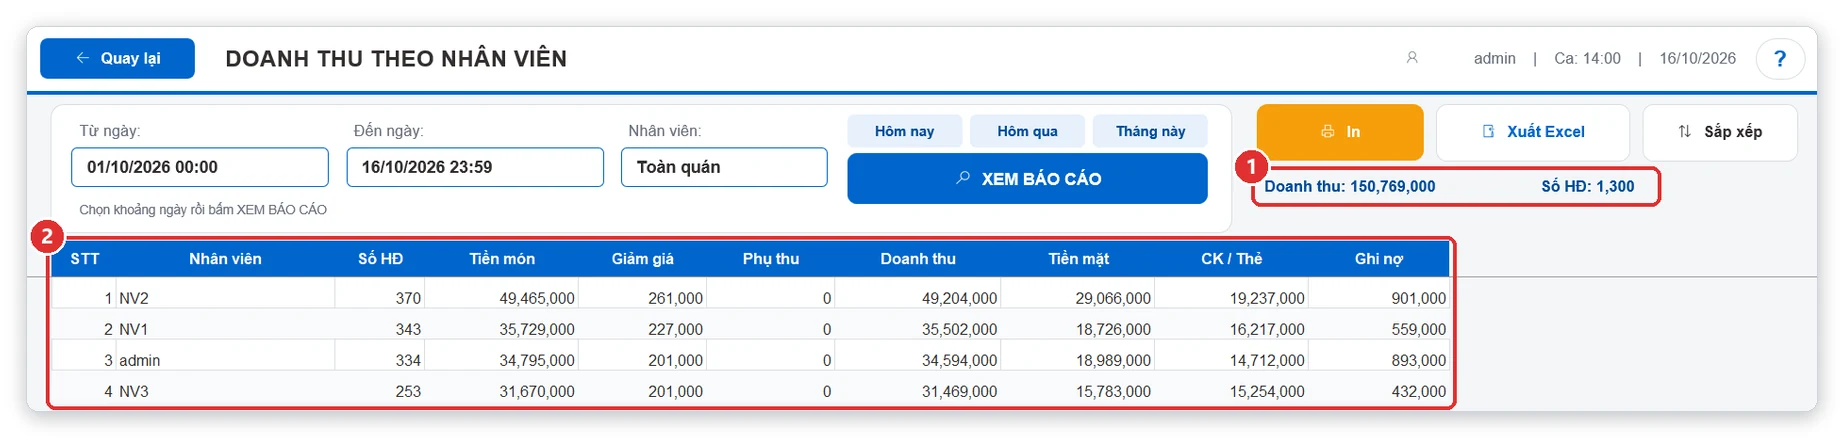
Task: Click XEM BÁO CÁO view report button
Action: tap(1027, 178)
